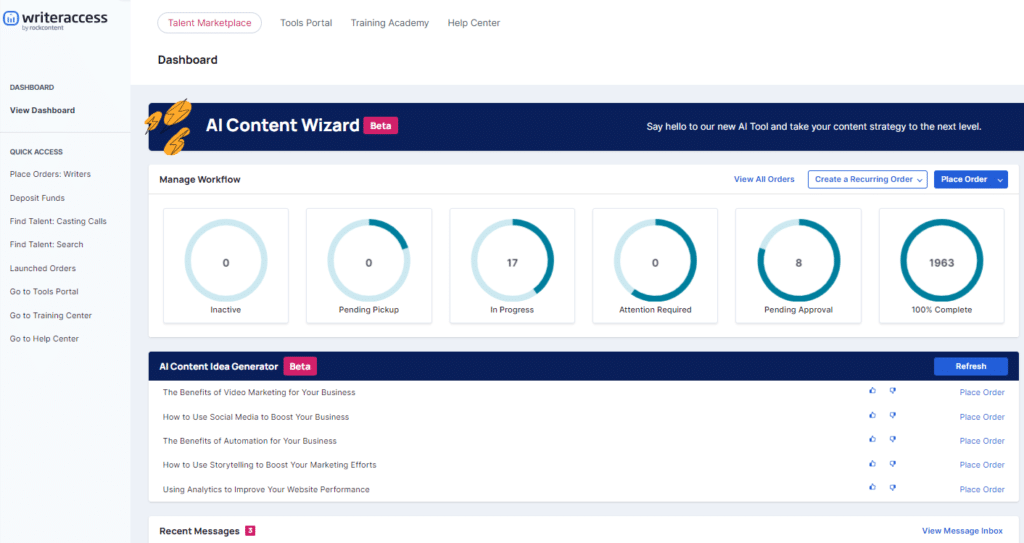This screenshot has height=543, width=1024.
Task: Click the Beta badge on Idea Generator
Action: (300, 367)
